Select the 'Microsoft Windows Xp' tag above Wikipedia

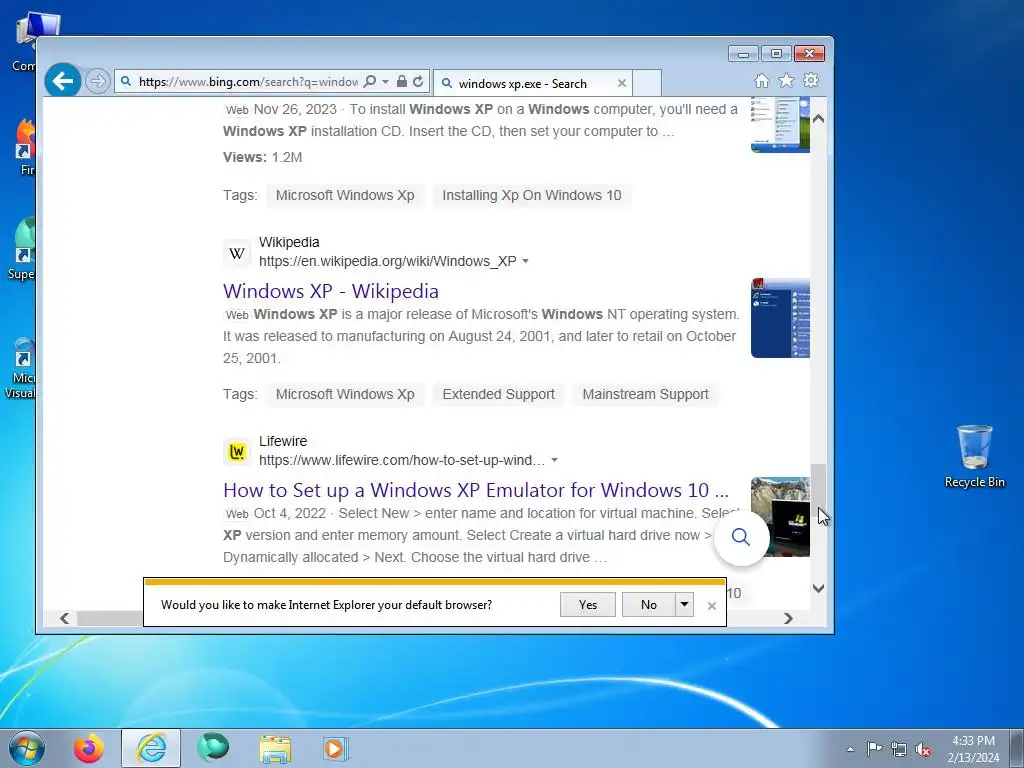[345, 195]
